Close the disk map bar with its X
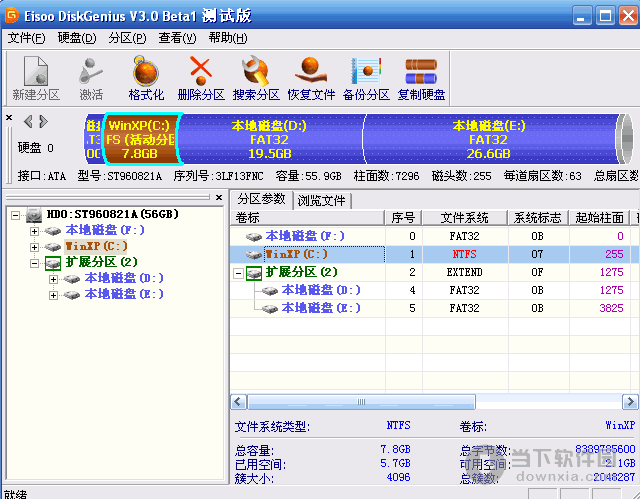Screen dimensions: 640x499 coord(9,118)
